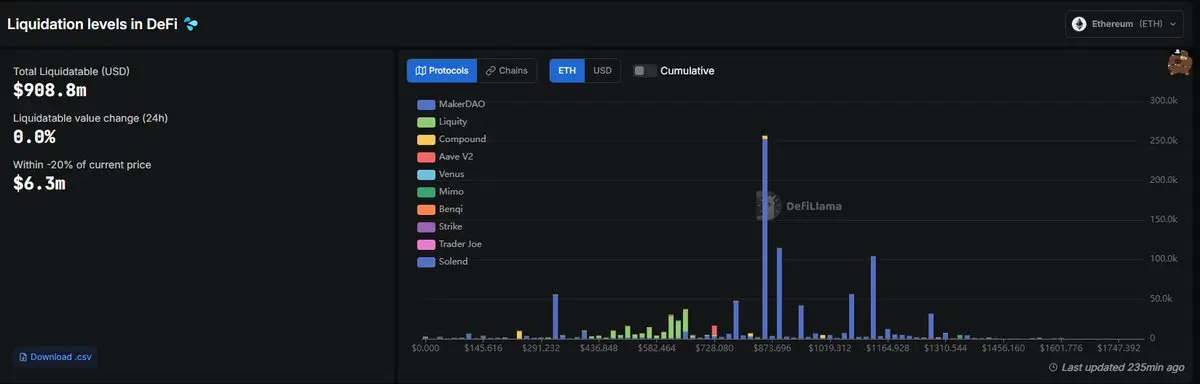Click the $0.000 x-axis label

425,348
